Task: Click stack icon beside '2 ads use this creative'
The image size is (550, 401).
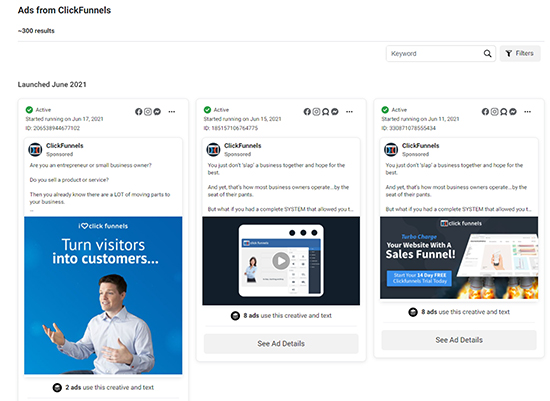Action: coord(57,388)
